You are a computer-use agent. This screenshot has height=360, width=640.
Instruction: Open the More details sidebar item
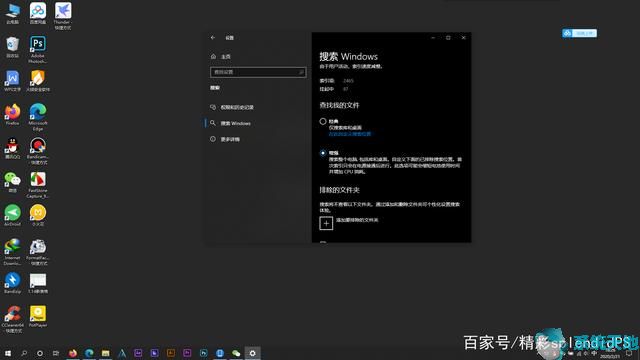225,139
